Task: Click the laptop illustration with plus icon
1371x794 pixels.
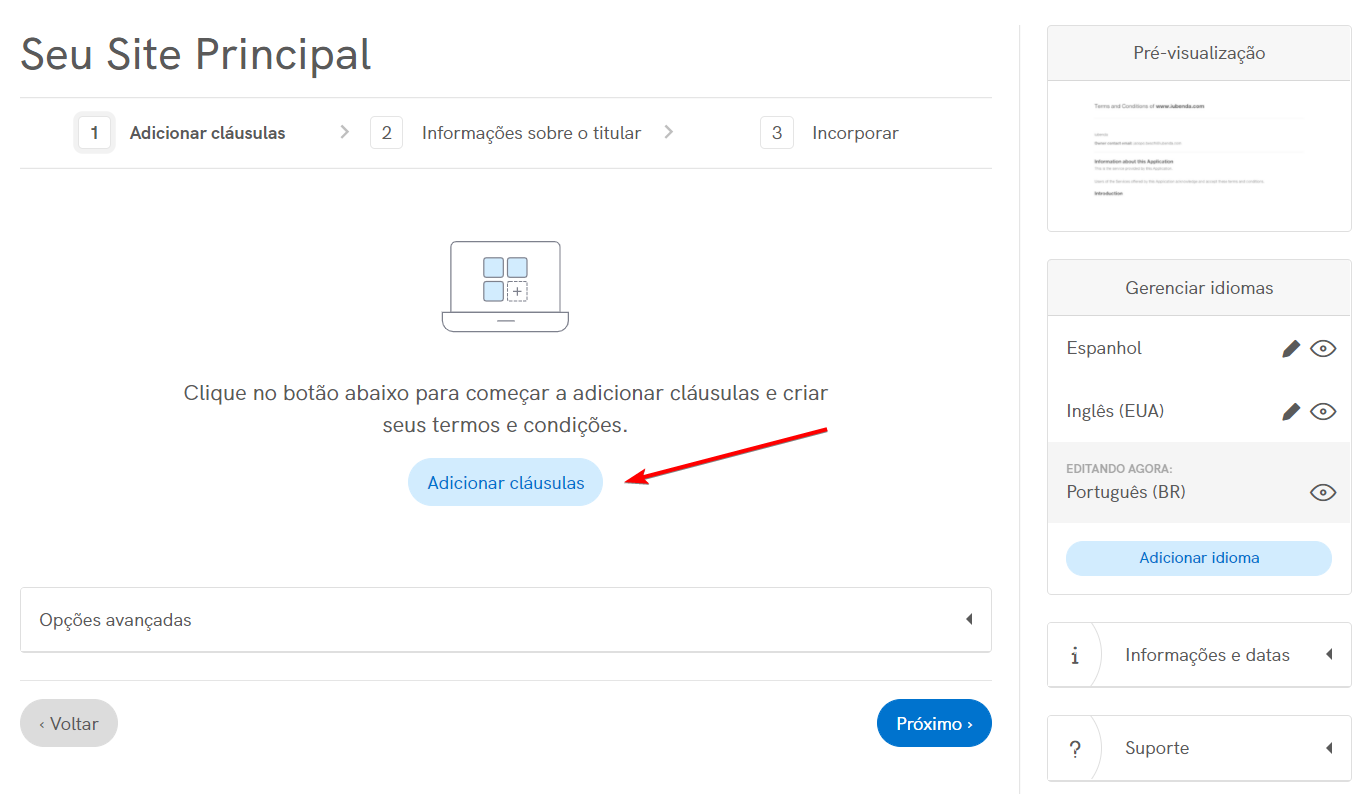Action: pos(505,286)
